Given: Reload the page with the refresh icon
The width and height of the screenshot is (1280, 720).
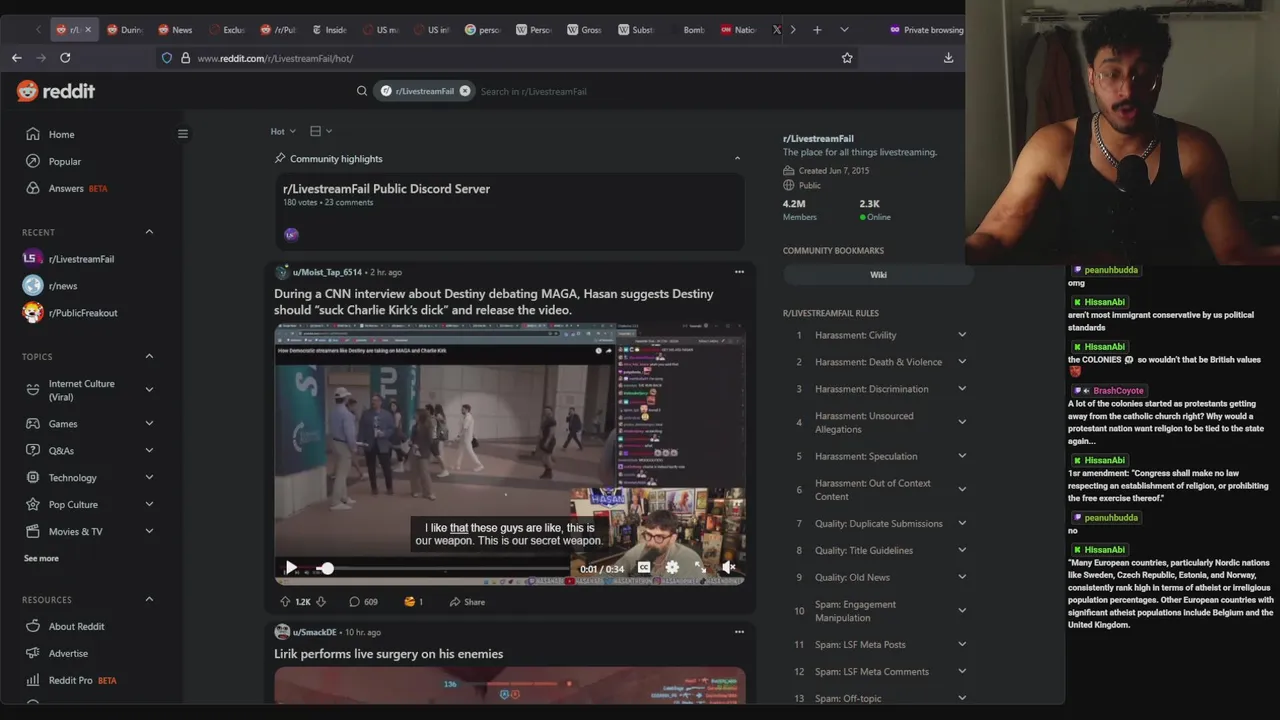Looking at the screenshot, I should coord(65,58).
